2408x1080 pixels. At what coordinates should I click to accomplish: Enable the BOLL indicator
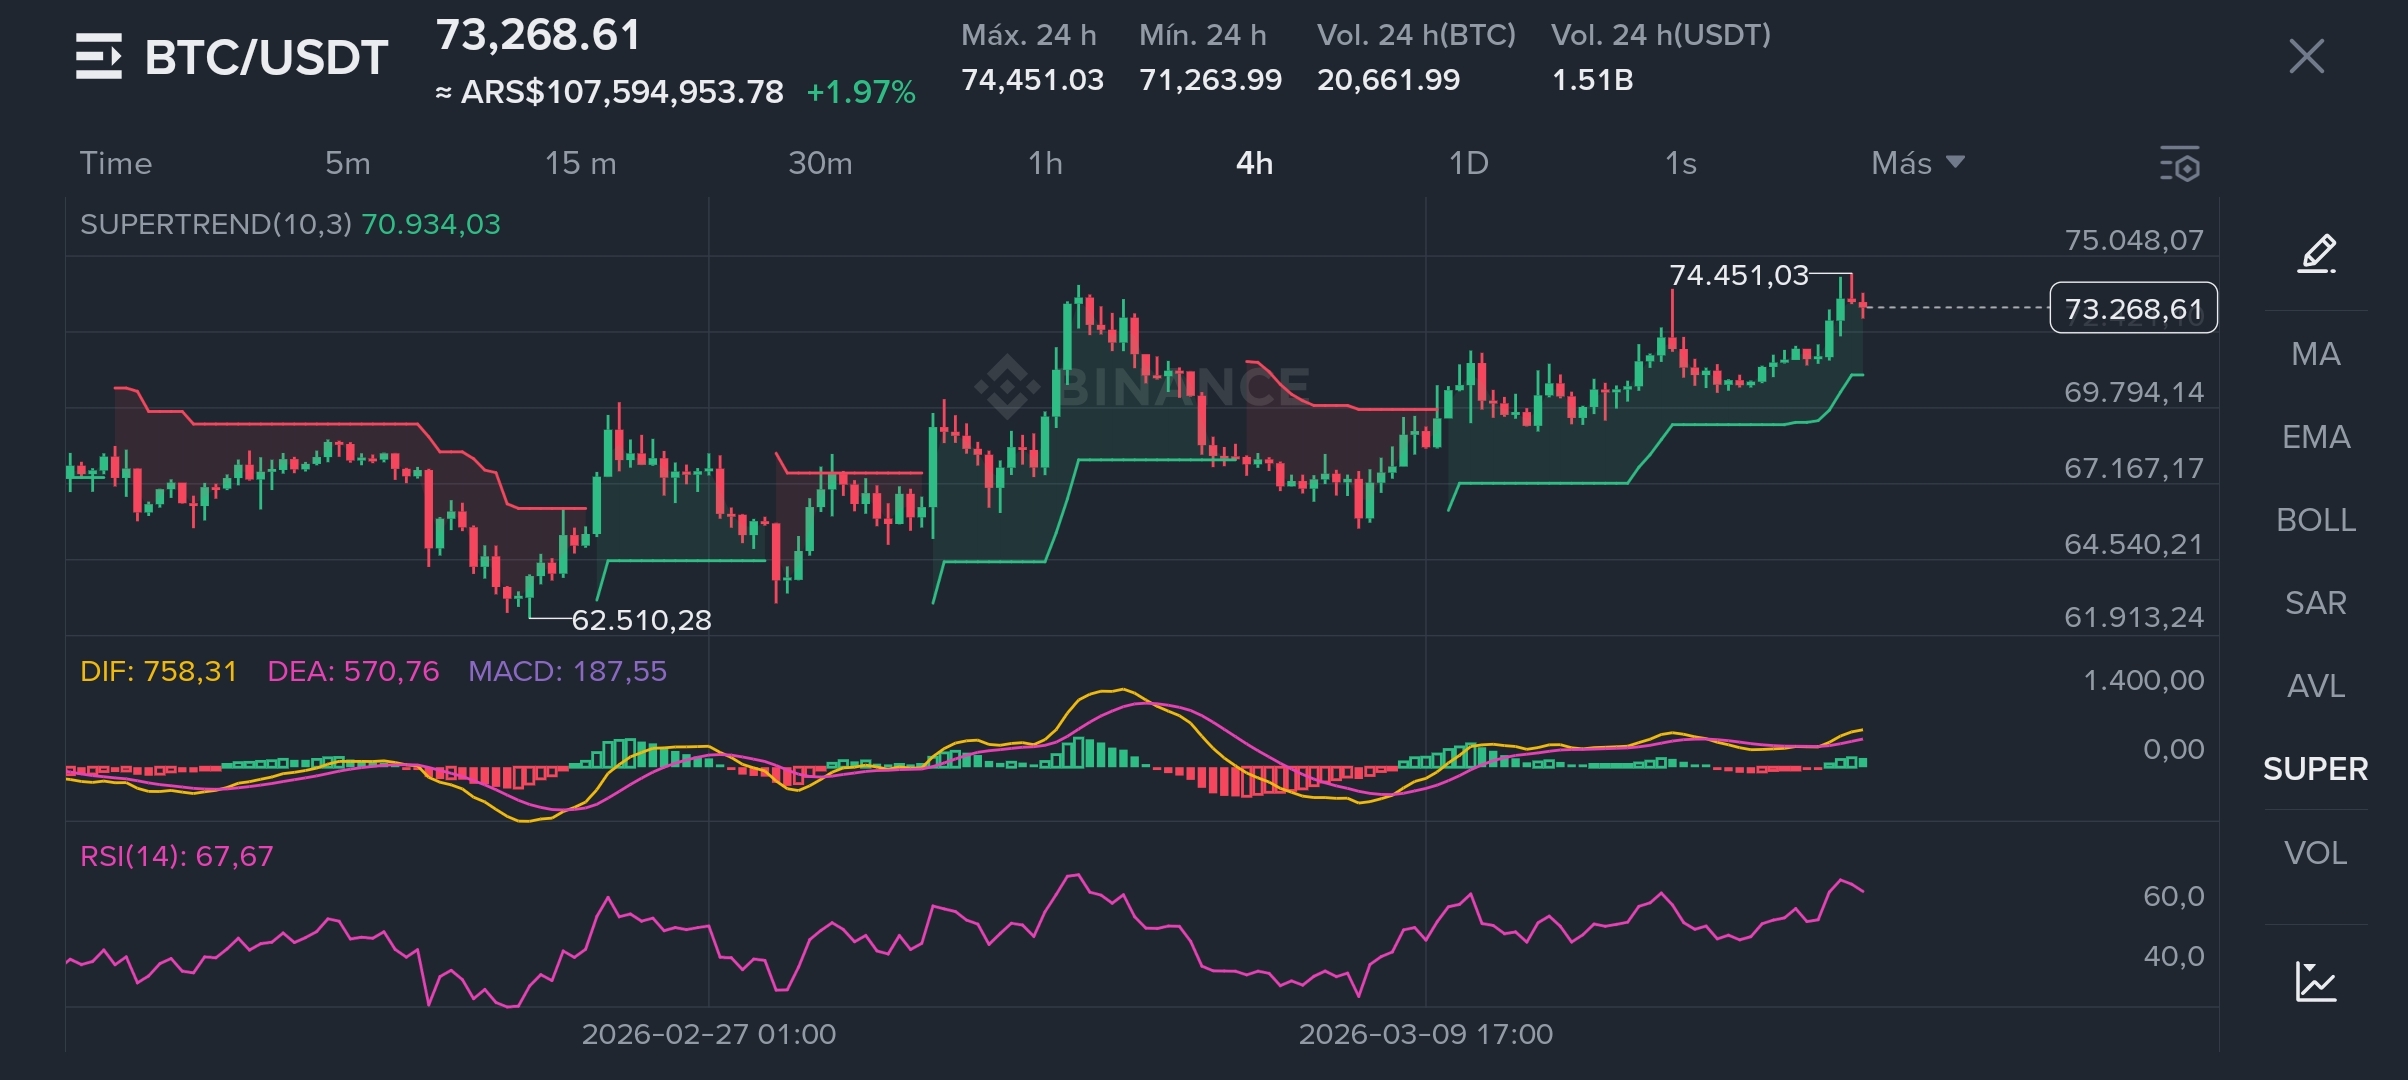pyautogui.click(x=2316, y=520)
